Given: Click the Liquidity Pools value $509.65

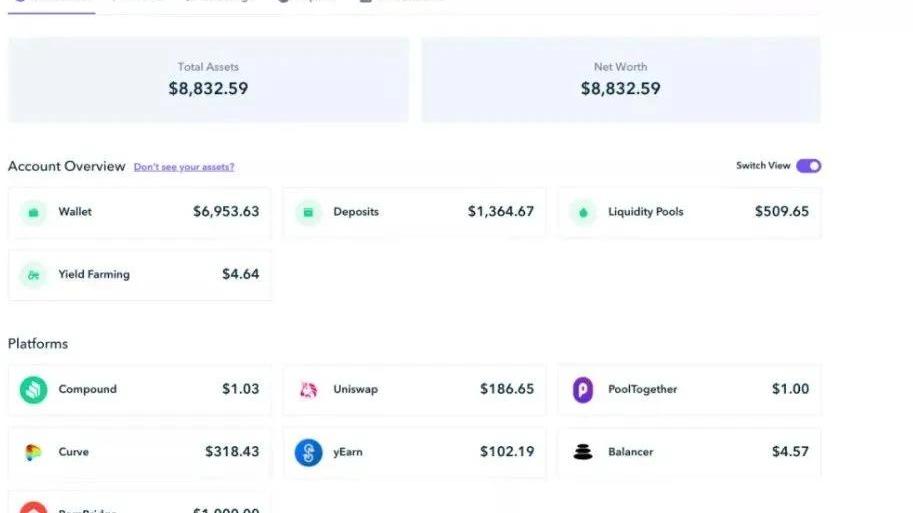Looking at the screenshot, I should (782, 212).
